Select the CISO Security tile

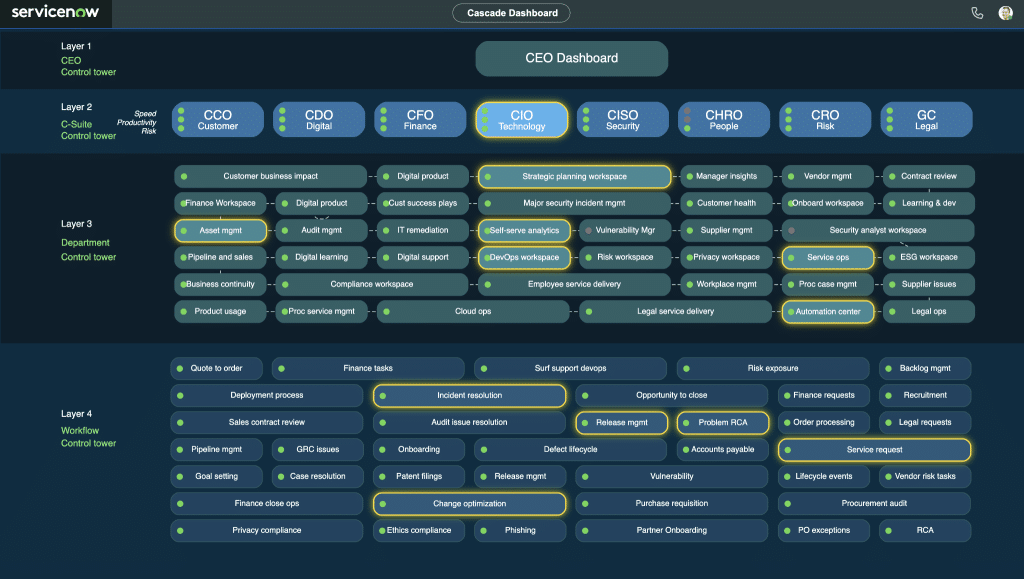[x=622, y=119]
